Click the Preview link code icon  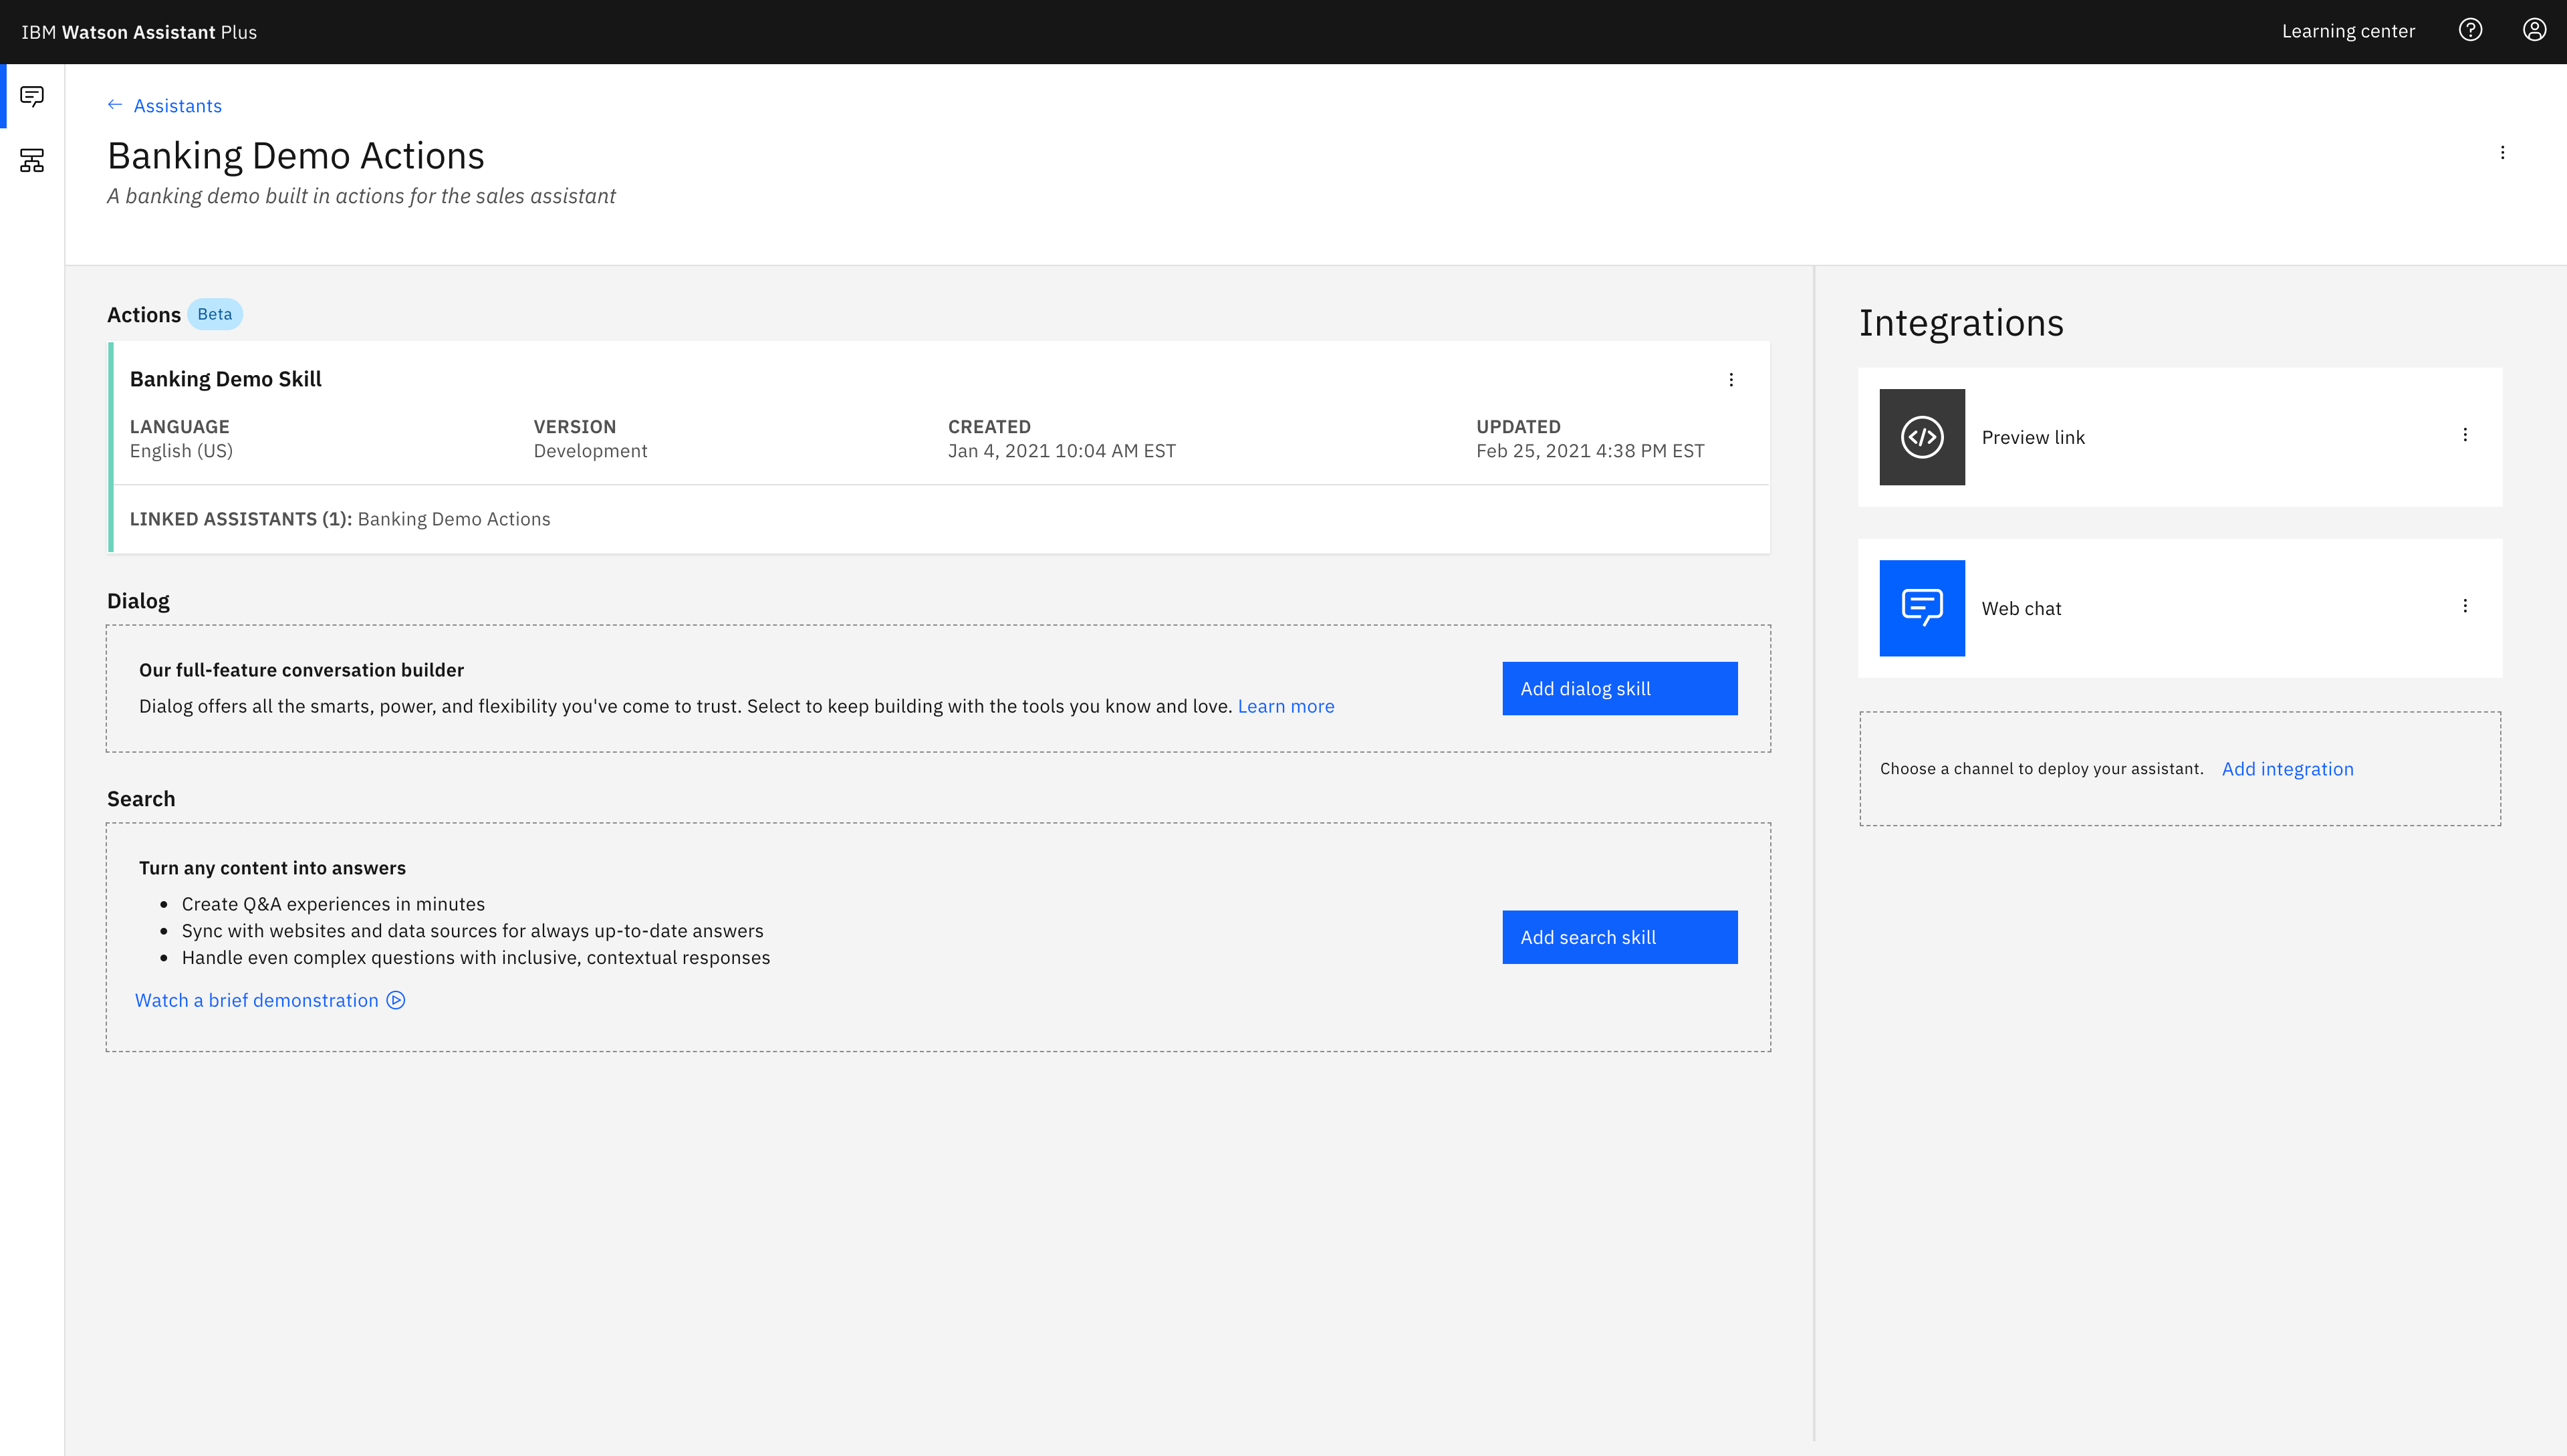pos(1921,437)
